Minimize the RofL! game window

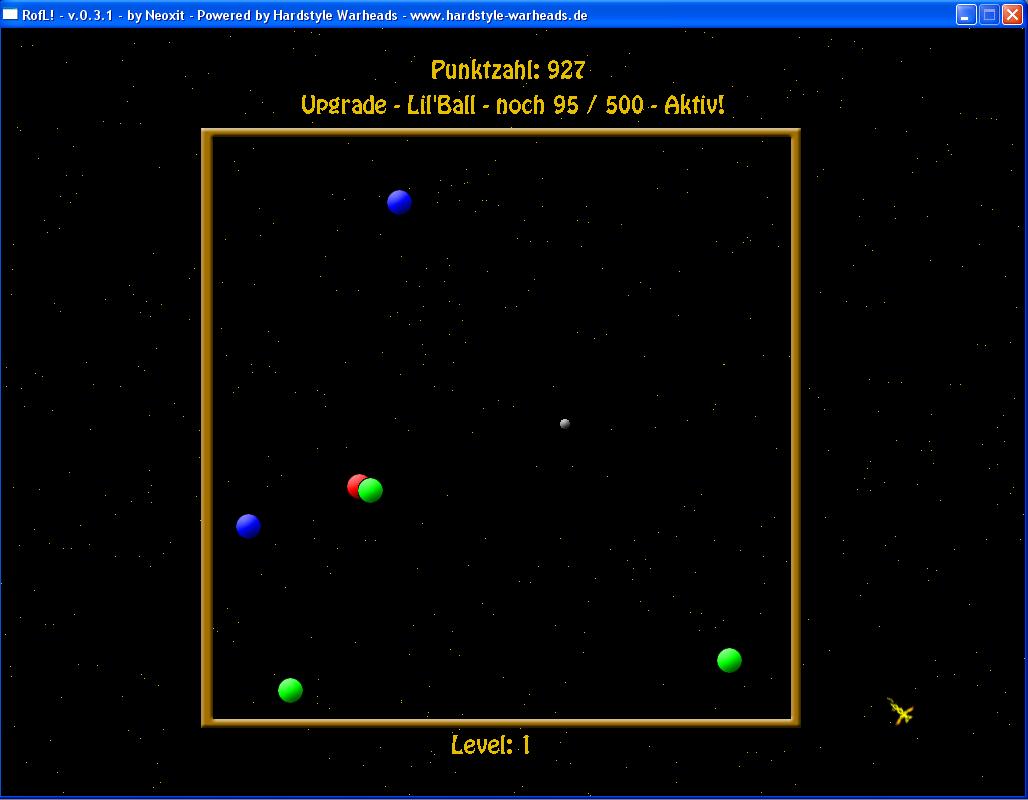[965, 14]
